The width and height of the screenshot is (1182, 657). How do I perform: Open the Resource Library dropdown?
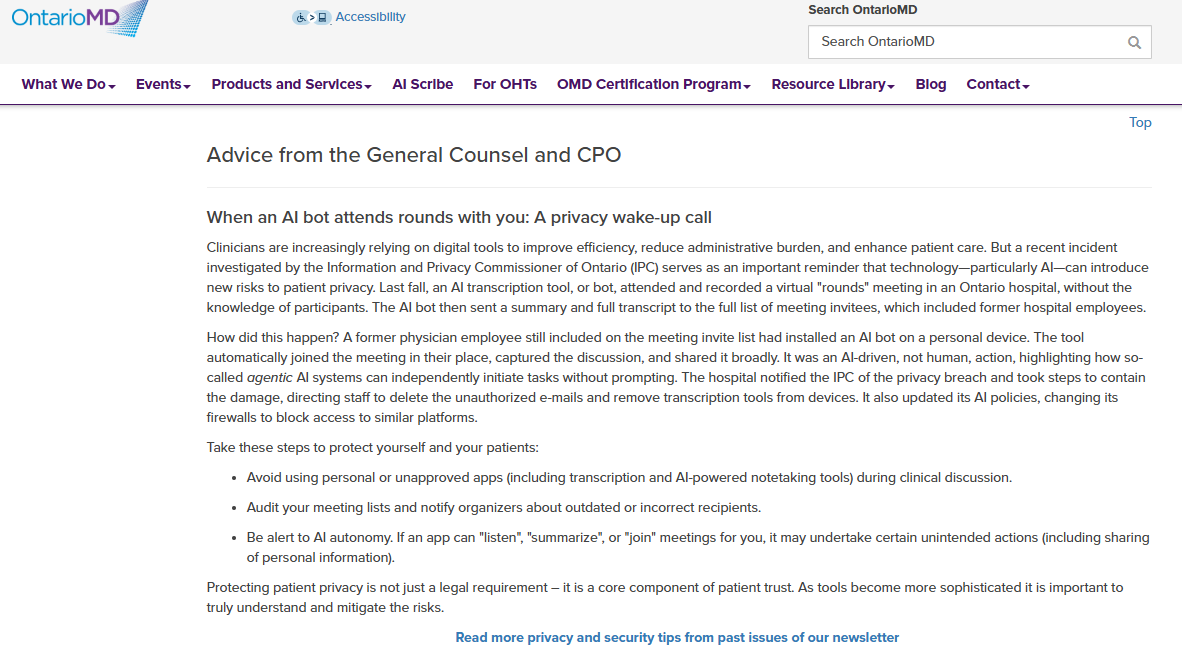coord(832,85)
